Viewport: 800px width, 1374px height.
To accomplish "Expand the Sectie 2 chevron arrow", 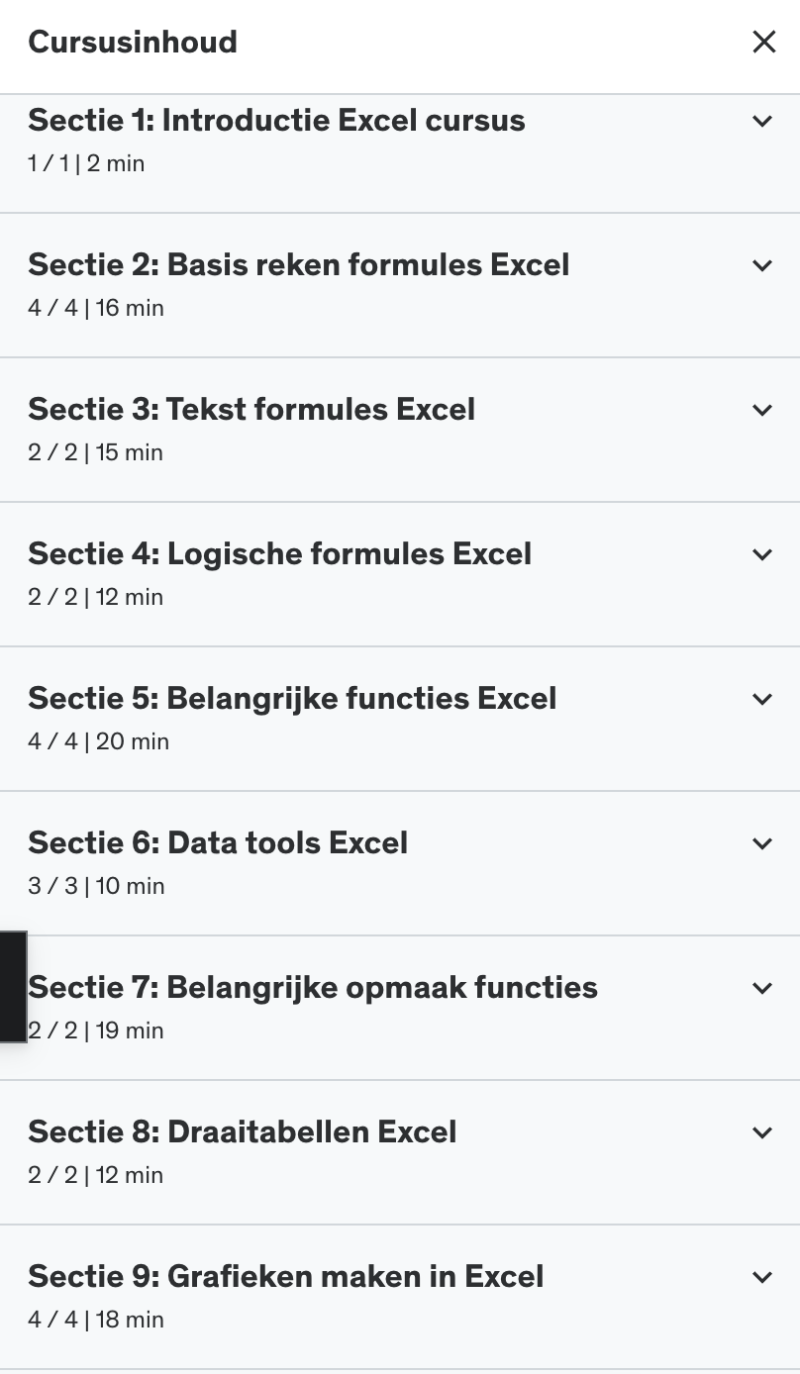I will pos(763,266).
